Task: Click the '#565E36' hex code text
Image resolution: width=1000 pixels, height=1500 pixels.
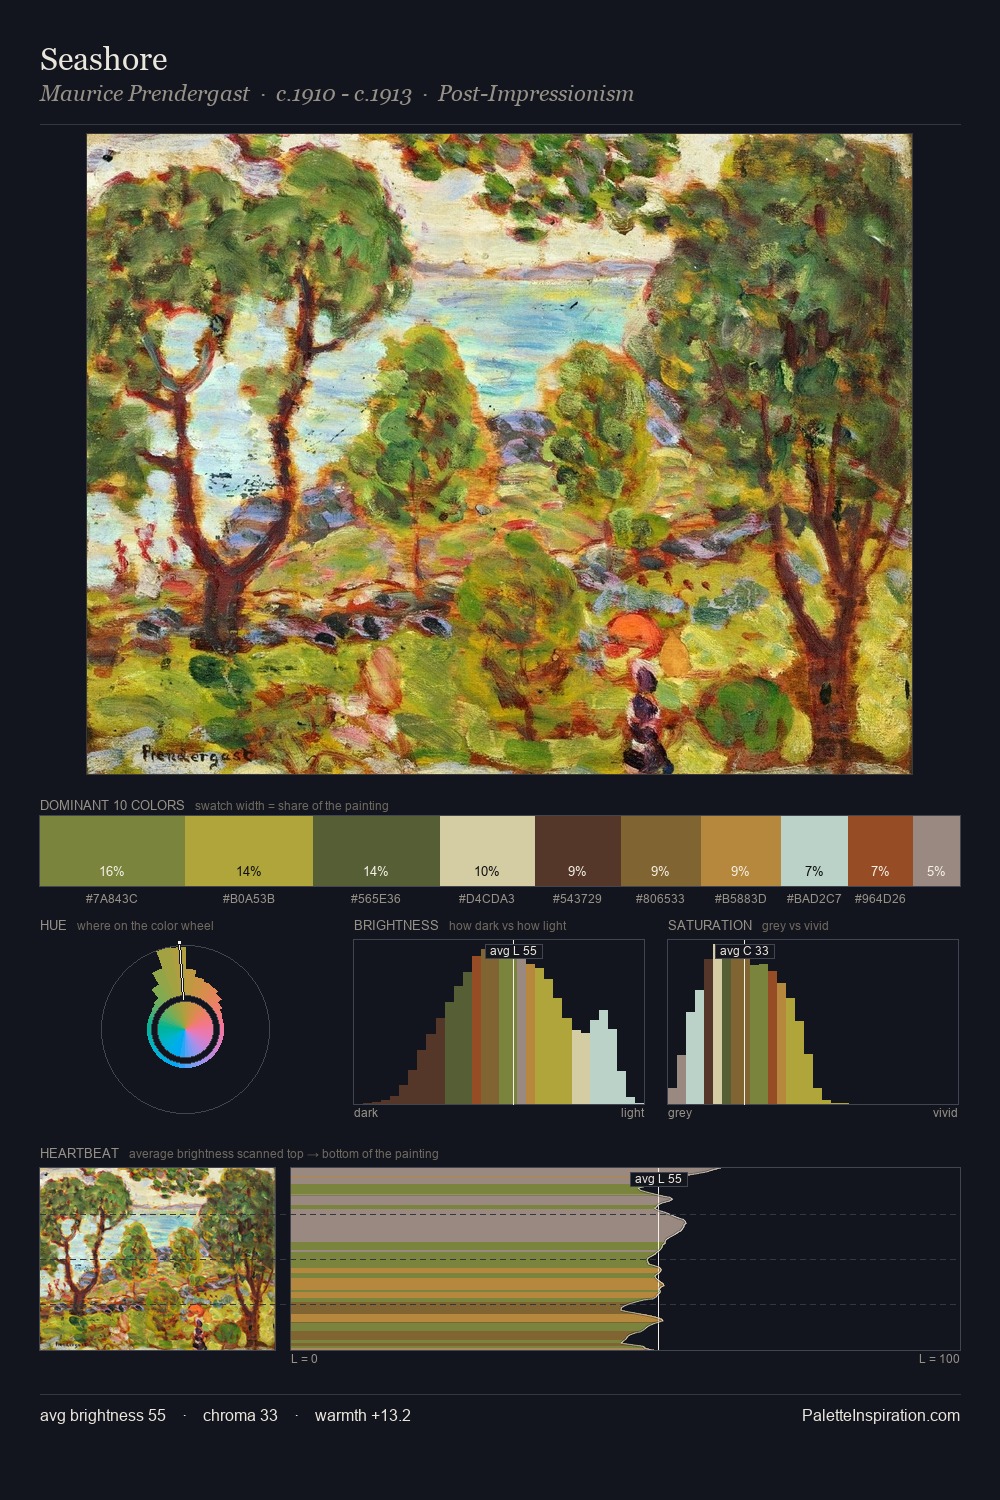Action: [376, 899]
